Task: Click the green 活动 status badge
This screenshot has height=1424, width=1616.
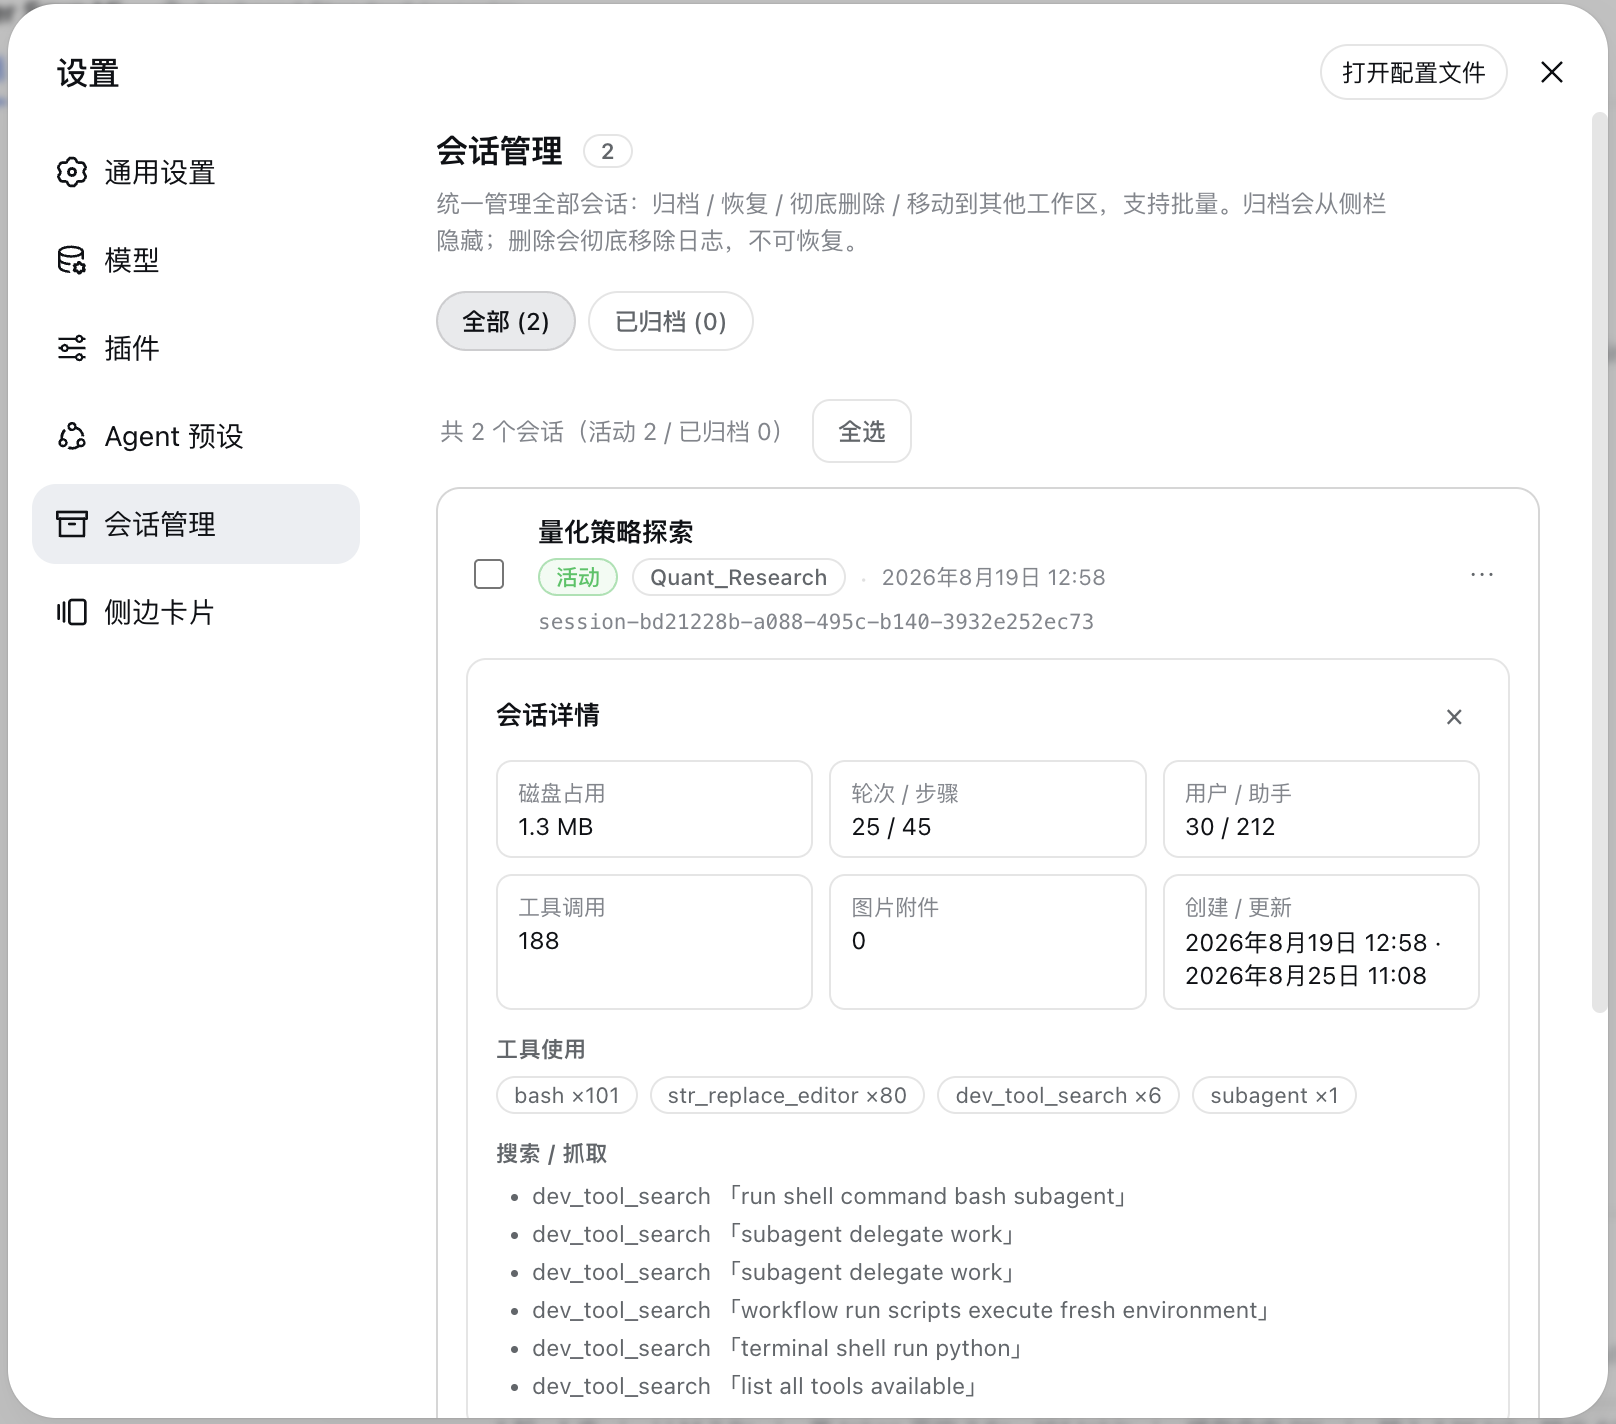Action: coord(578,577)
